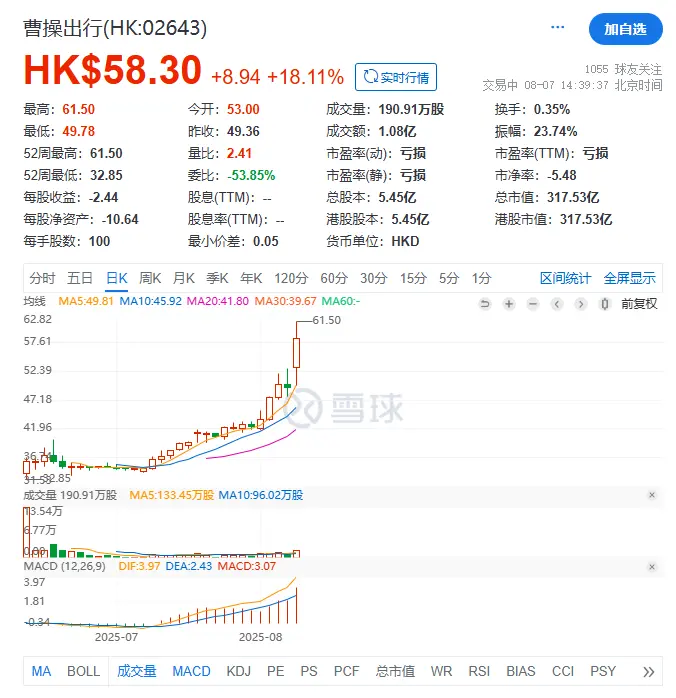Toggle the PS indicator
This screenshot has width=676, height=698.
(309, 671)
